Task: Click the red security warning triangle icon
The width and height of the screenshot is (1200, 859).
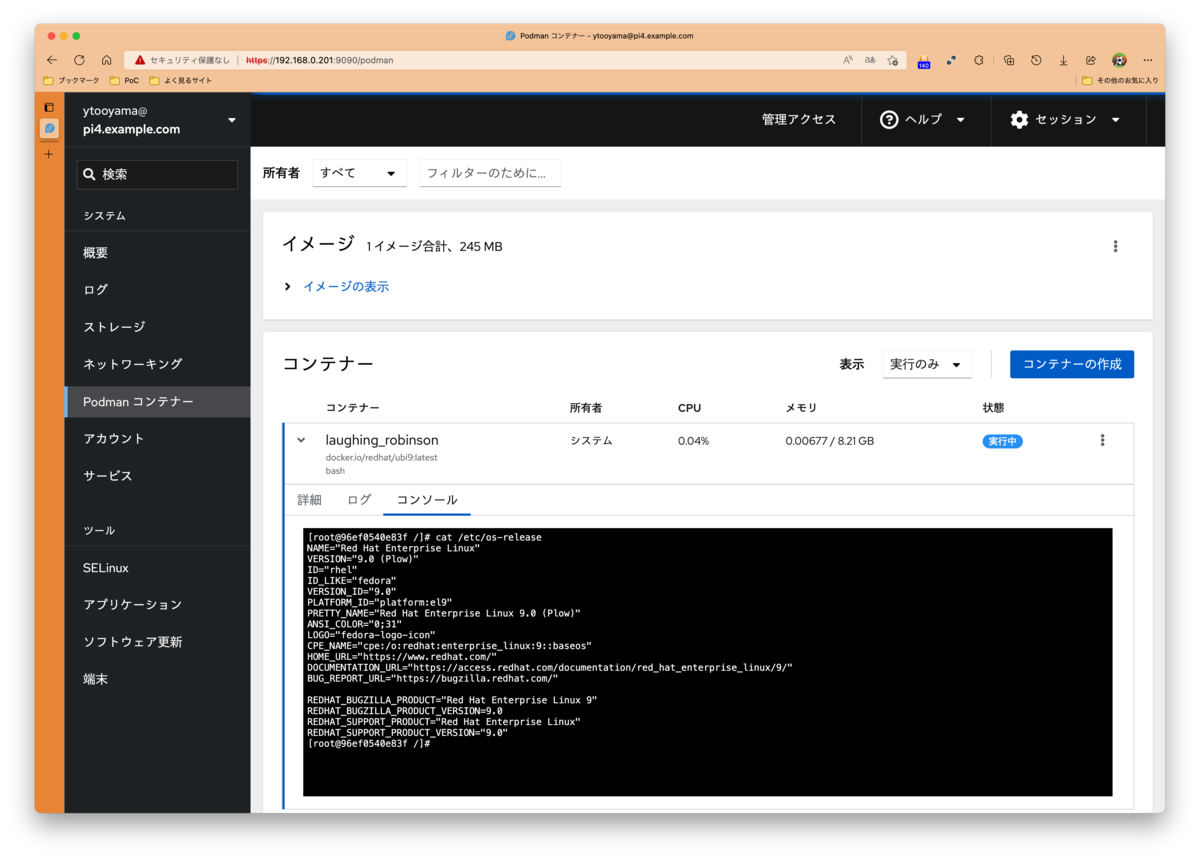Action: 140,60
